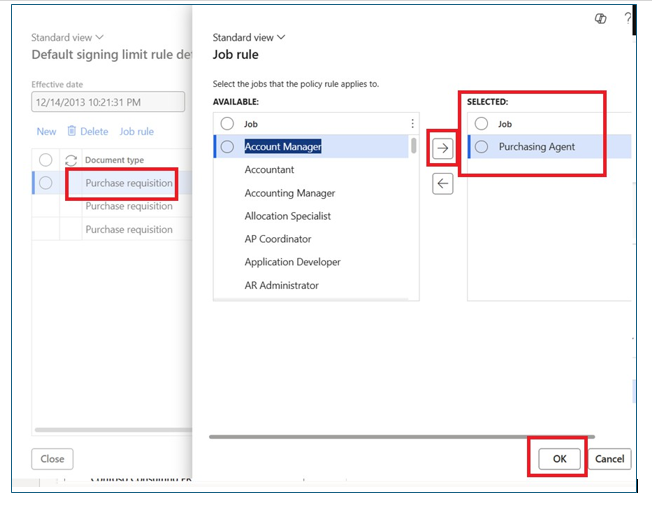Click the Effective date input field
652x507 pixels.
point(107,102)
